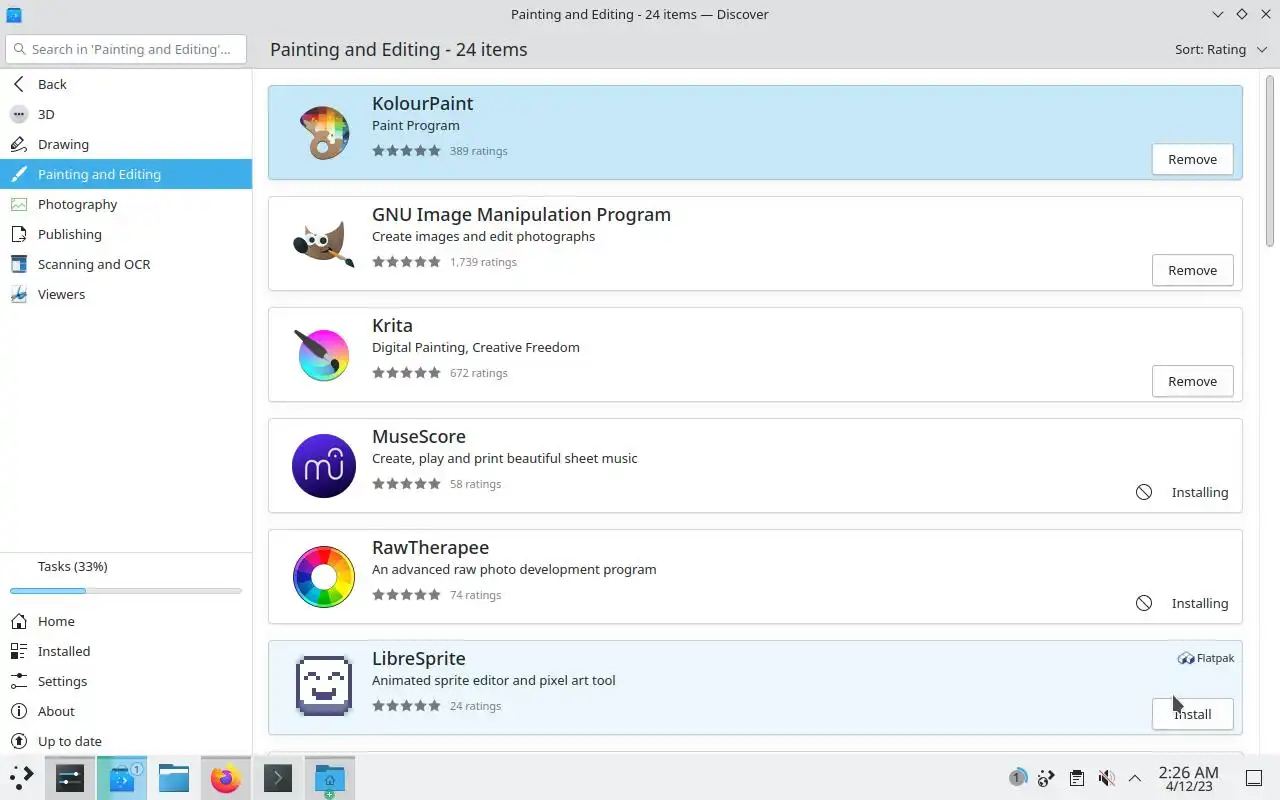Open the Installed page
This screenshot has width=1280, height=800.
[126, 651]
